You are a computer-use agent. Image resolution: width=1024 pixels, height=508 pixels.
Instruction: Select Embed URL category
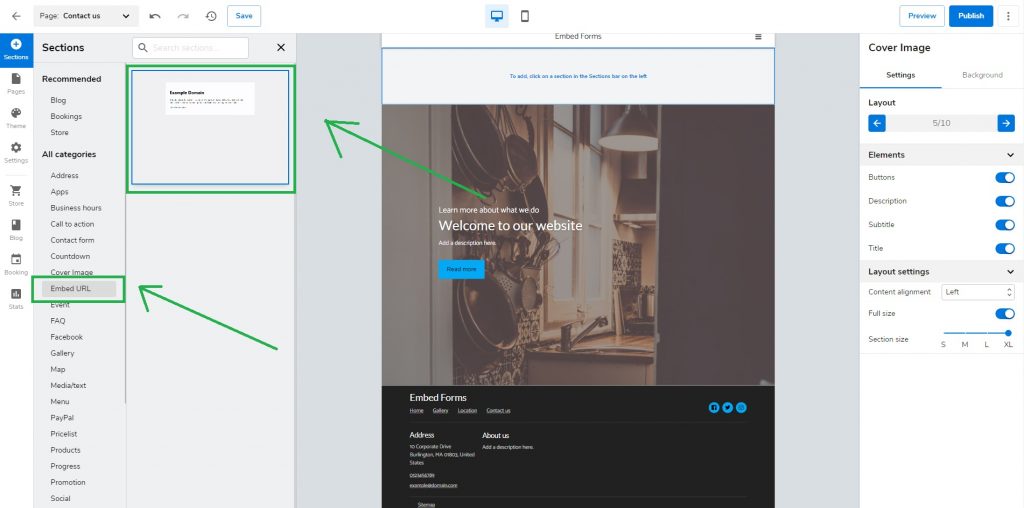click(71, 289)
